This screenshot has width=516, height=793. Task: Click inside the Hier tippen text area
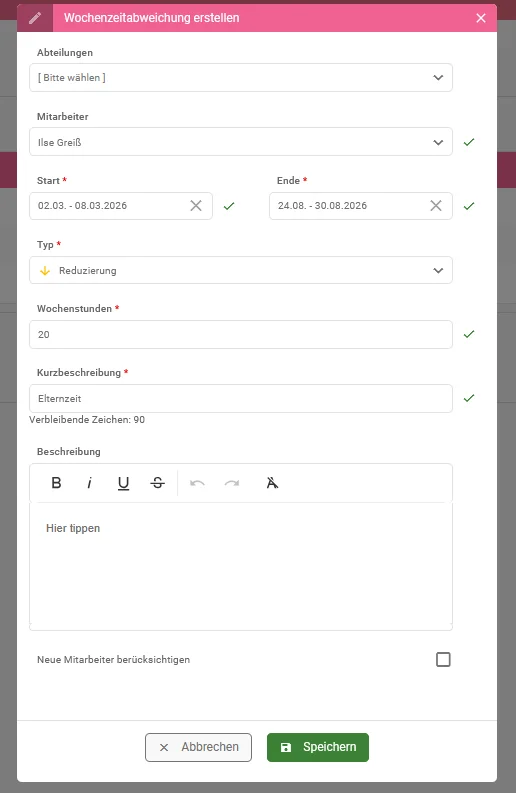click(x=241, y=566)
